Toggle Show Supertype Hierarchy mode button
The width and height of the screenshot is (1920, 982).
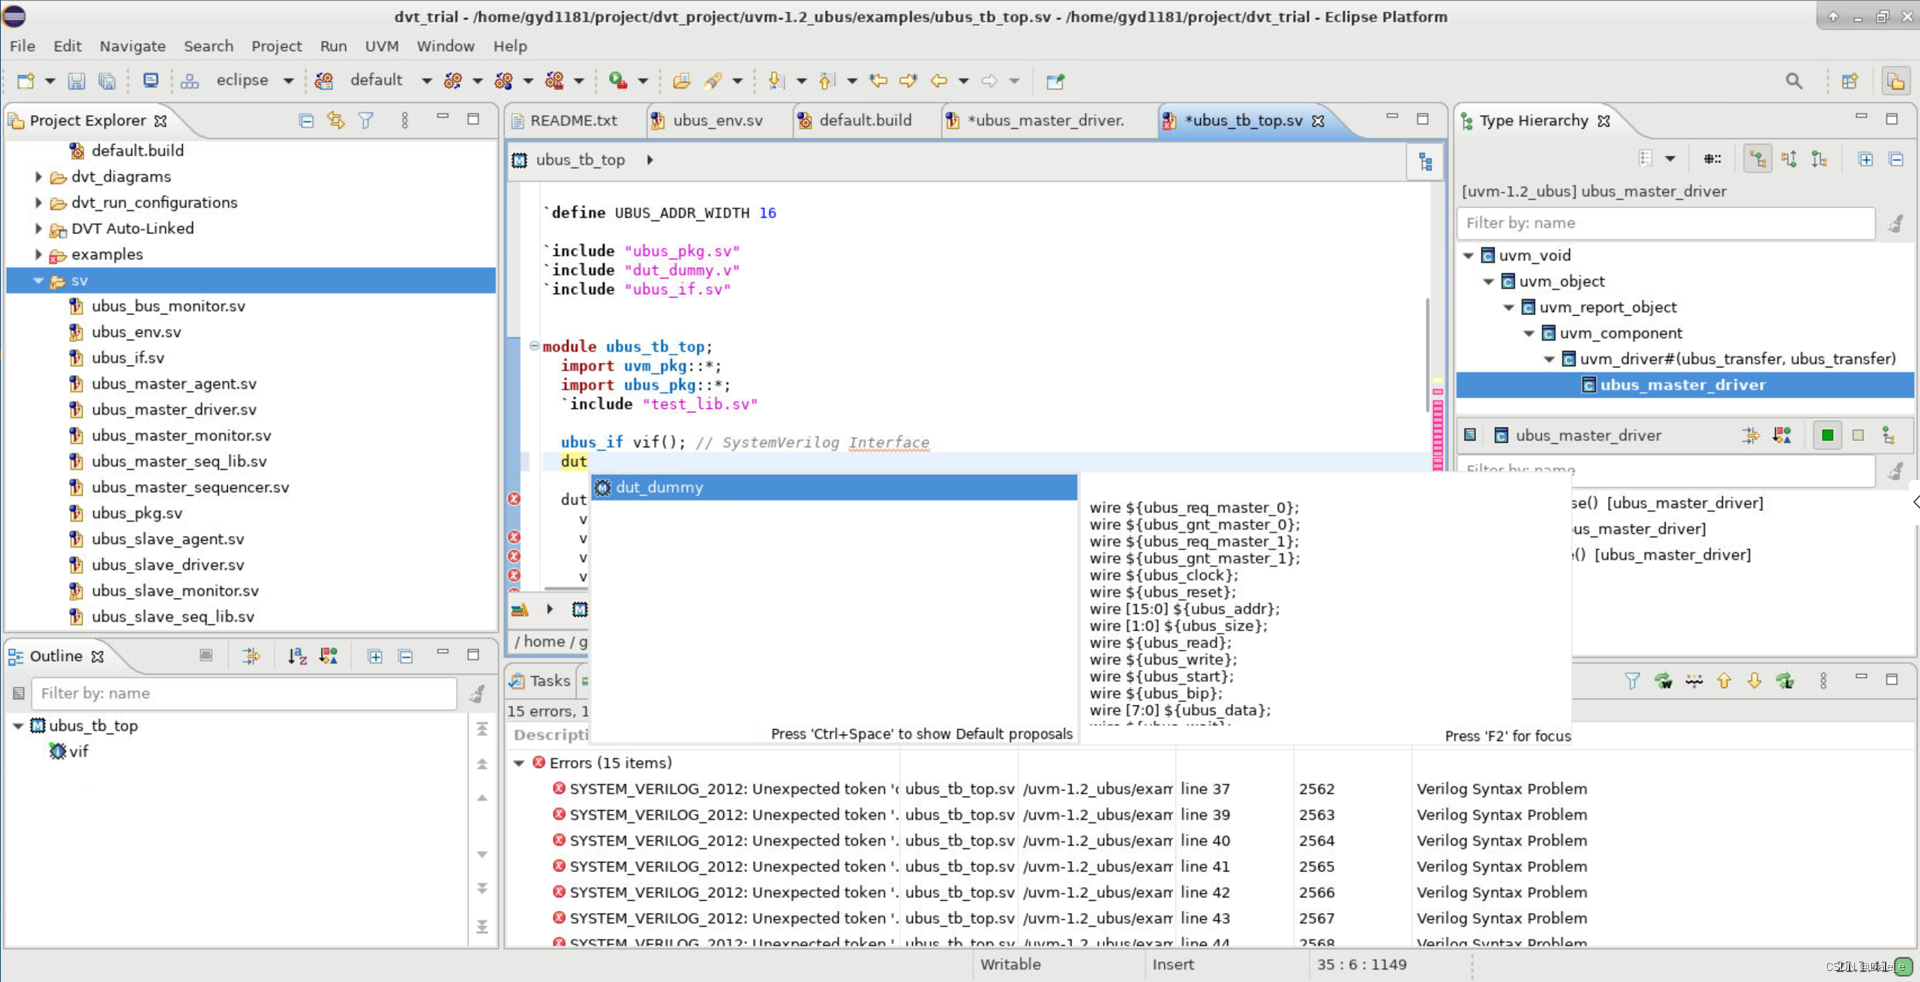pyautogui.click(x=1788, y=159)
